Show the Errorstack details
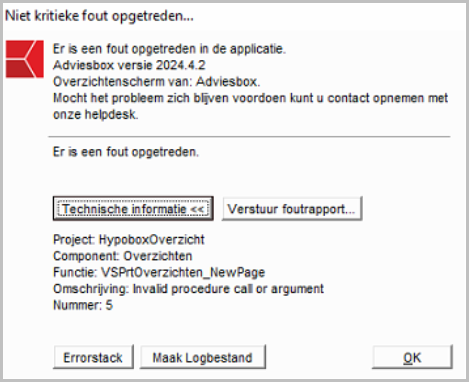 [93, 357]
